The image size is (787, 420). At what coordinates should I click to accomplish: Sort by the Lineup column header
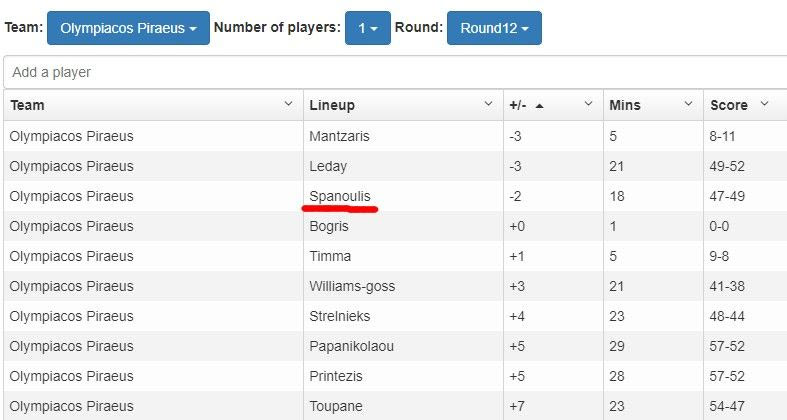pyautogui.click(x=332, y=105)
